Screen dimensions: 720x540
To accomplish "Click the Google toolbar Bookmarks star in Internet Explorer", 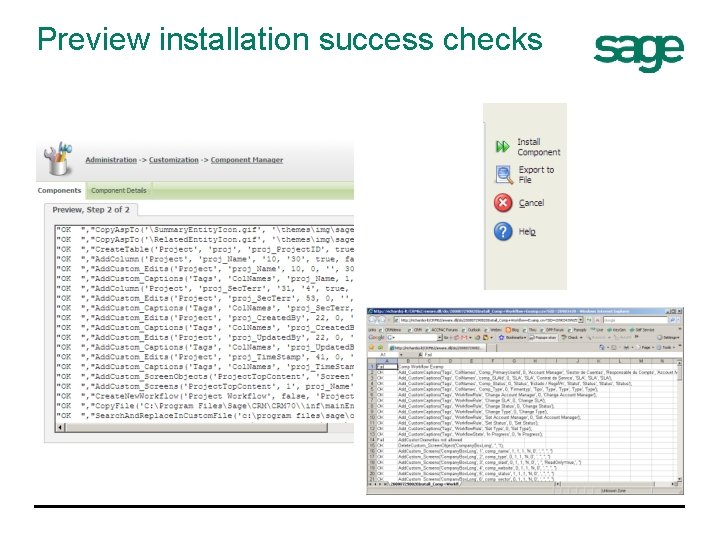I will tap(501, 338).
